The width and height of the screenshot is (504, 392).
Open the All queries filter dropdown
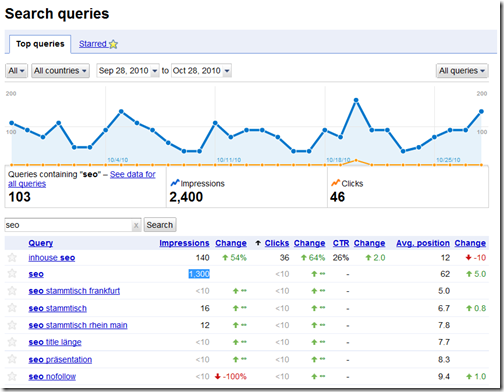pos(462,71)
